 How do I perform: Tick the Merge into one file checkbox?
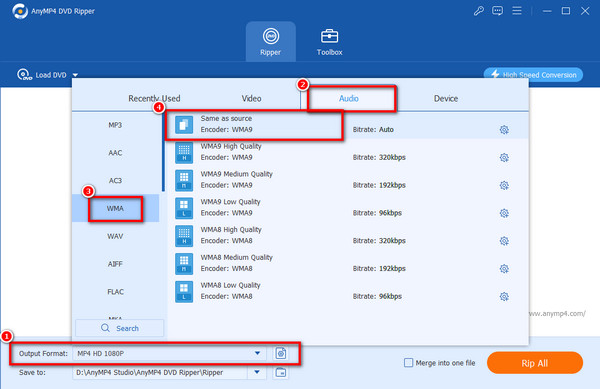(x=408, y=363)
